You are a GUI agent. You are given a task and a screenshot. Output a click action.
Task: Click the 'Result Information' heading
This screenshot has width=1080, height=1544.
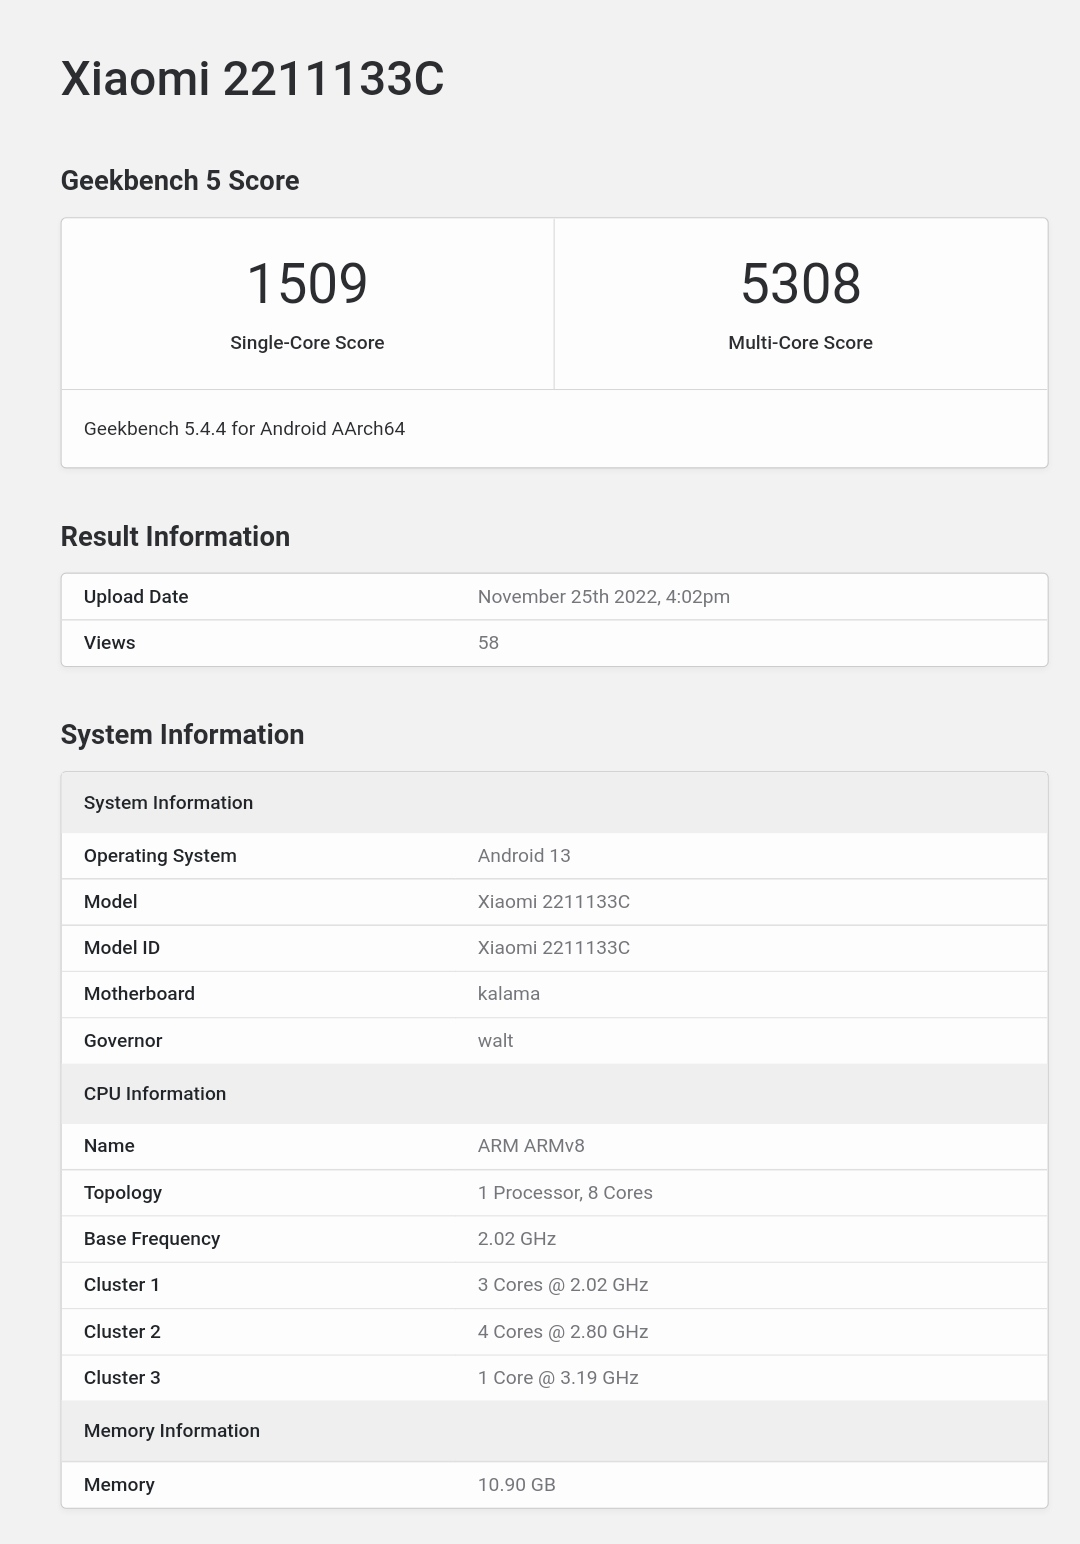pyautogui.click(x=175, y=537)
